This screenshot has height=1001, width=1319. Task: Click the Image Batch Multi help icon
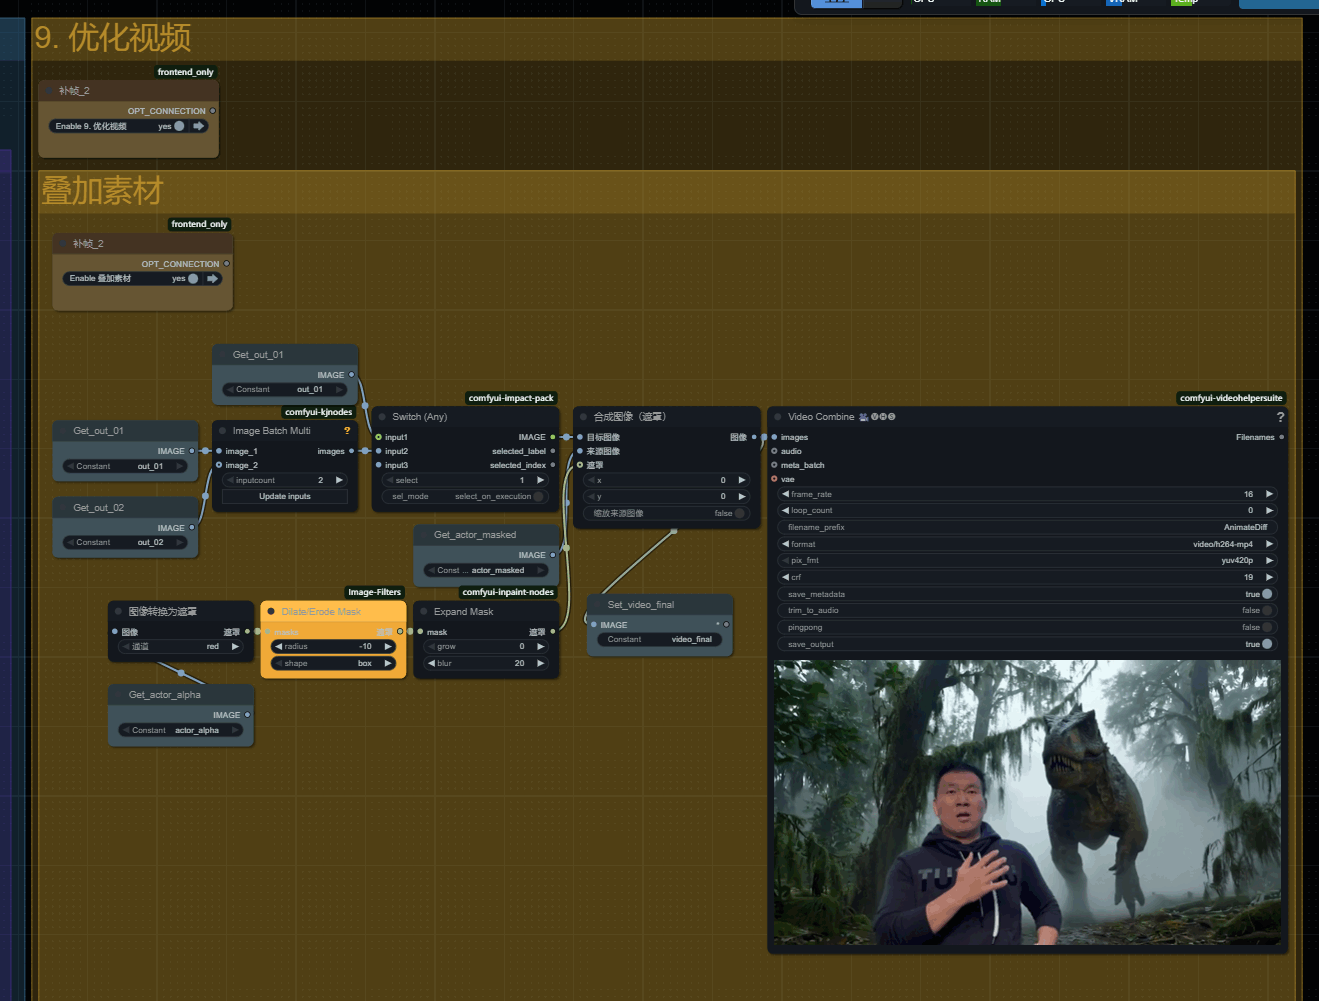coord(347,431)
